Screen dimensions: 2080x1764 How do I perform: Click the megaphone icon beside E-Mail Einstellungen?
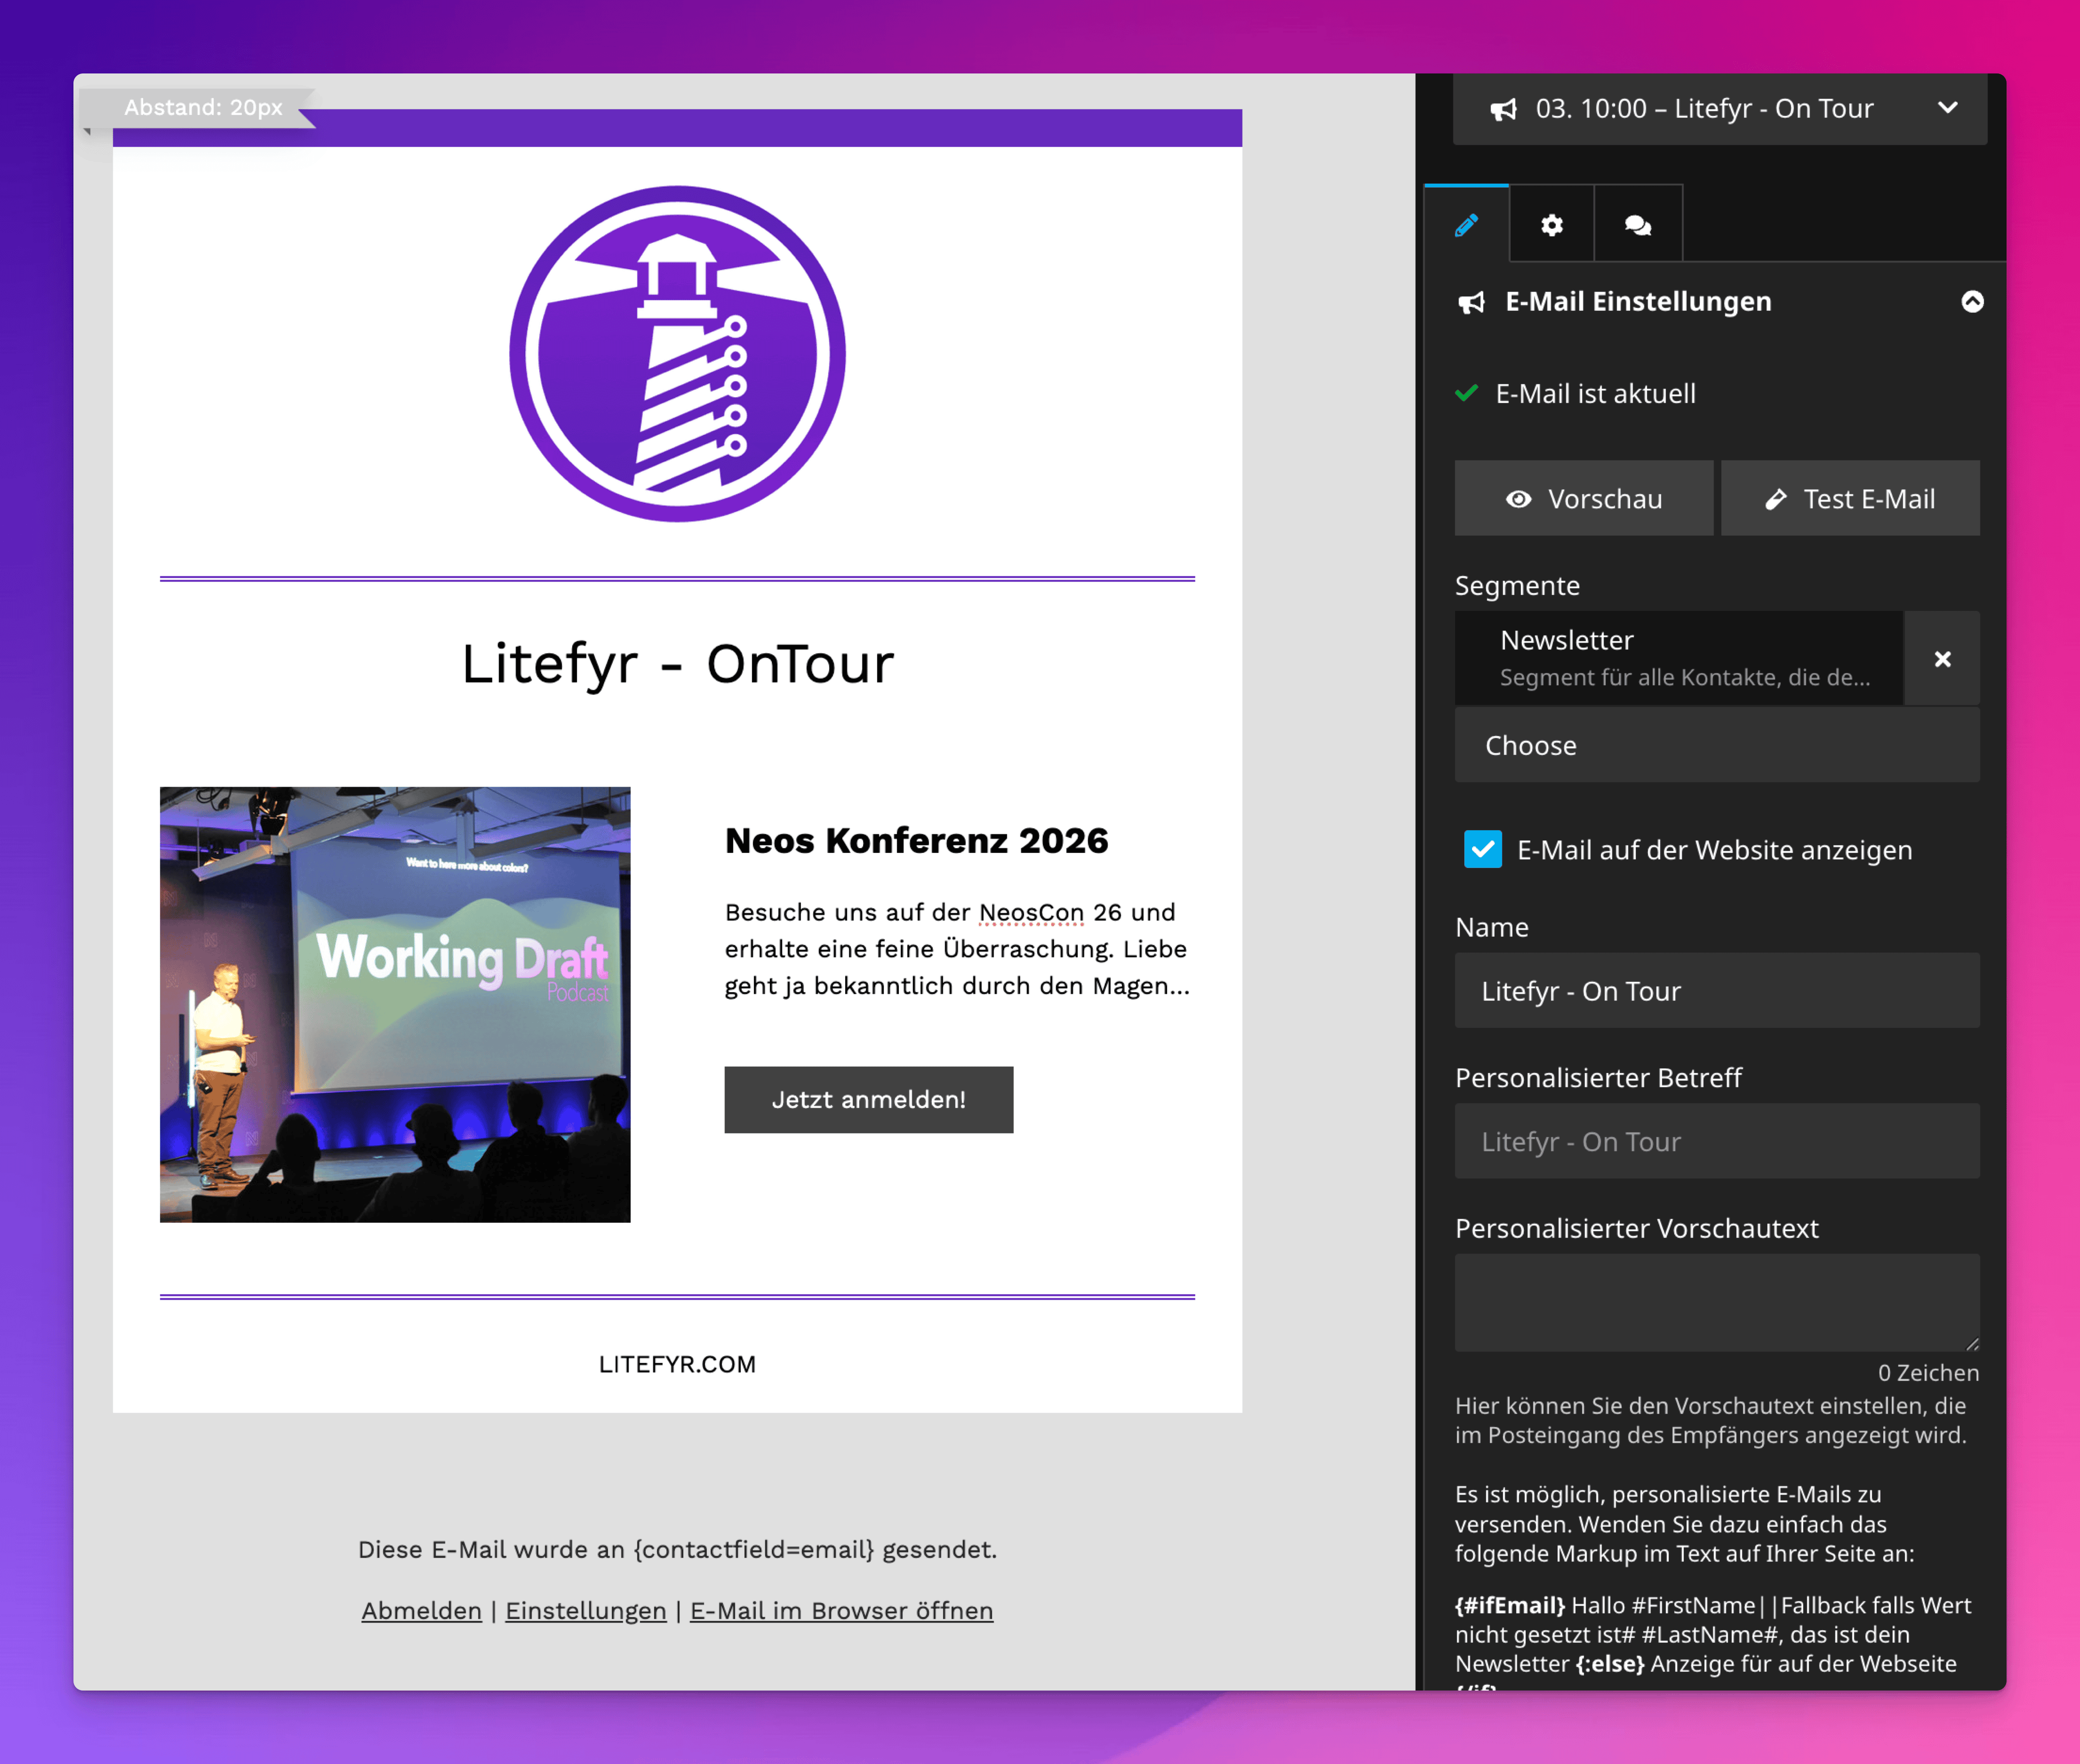[1471, 302]
